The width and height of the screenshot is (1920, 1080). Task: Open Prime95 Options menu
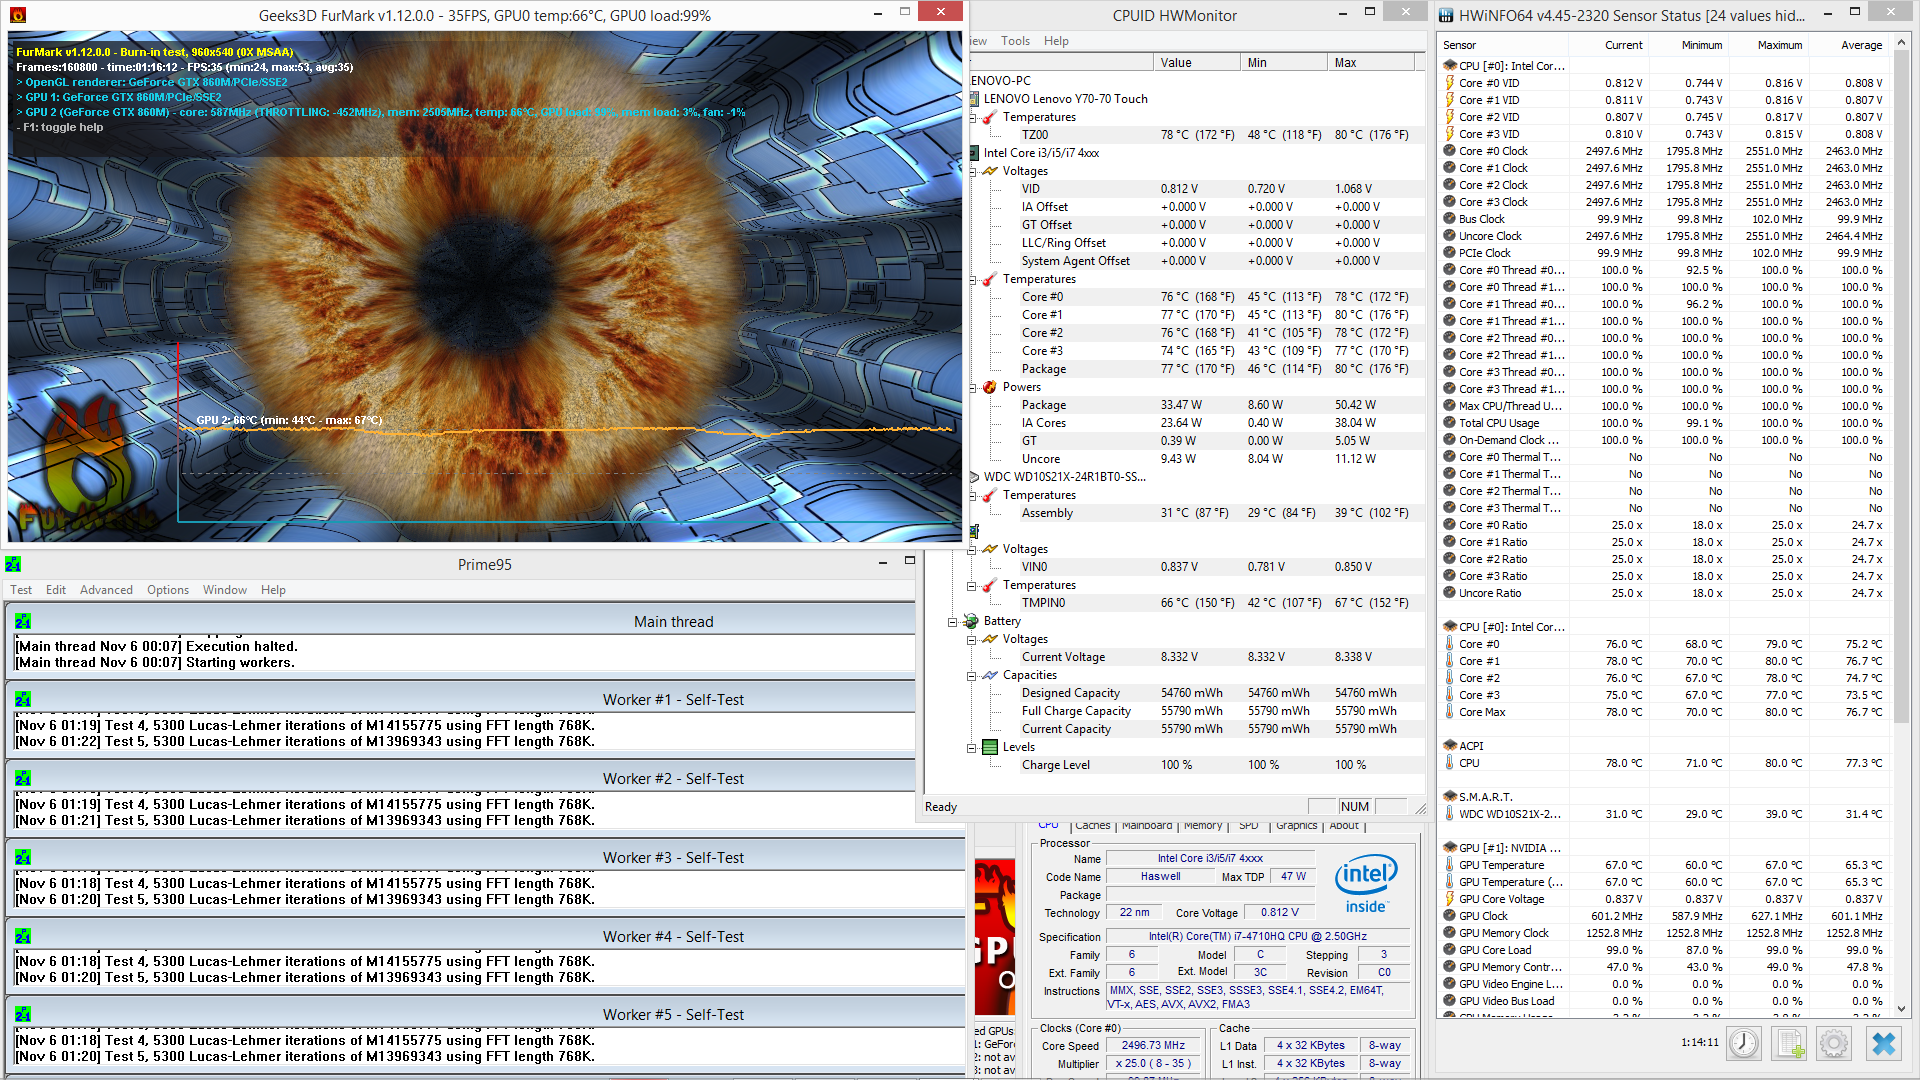[x=168, y=589]
